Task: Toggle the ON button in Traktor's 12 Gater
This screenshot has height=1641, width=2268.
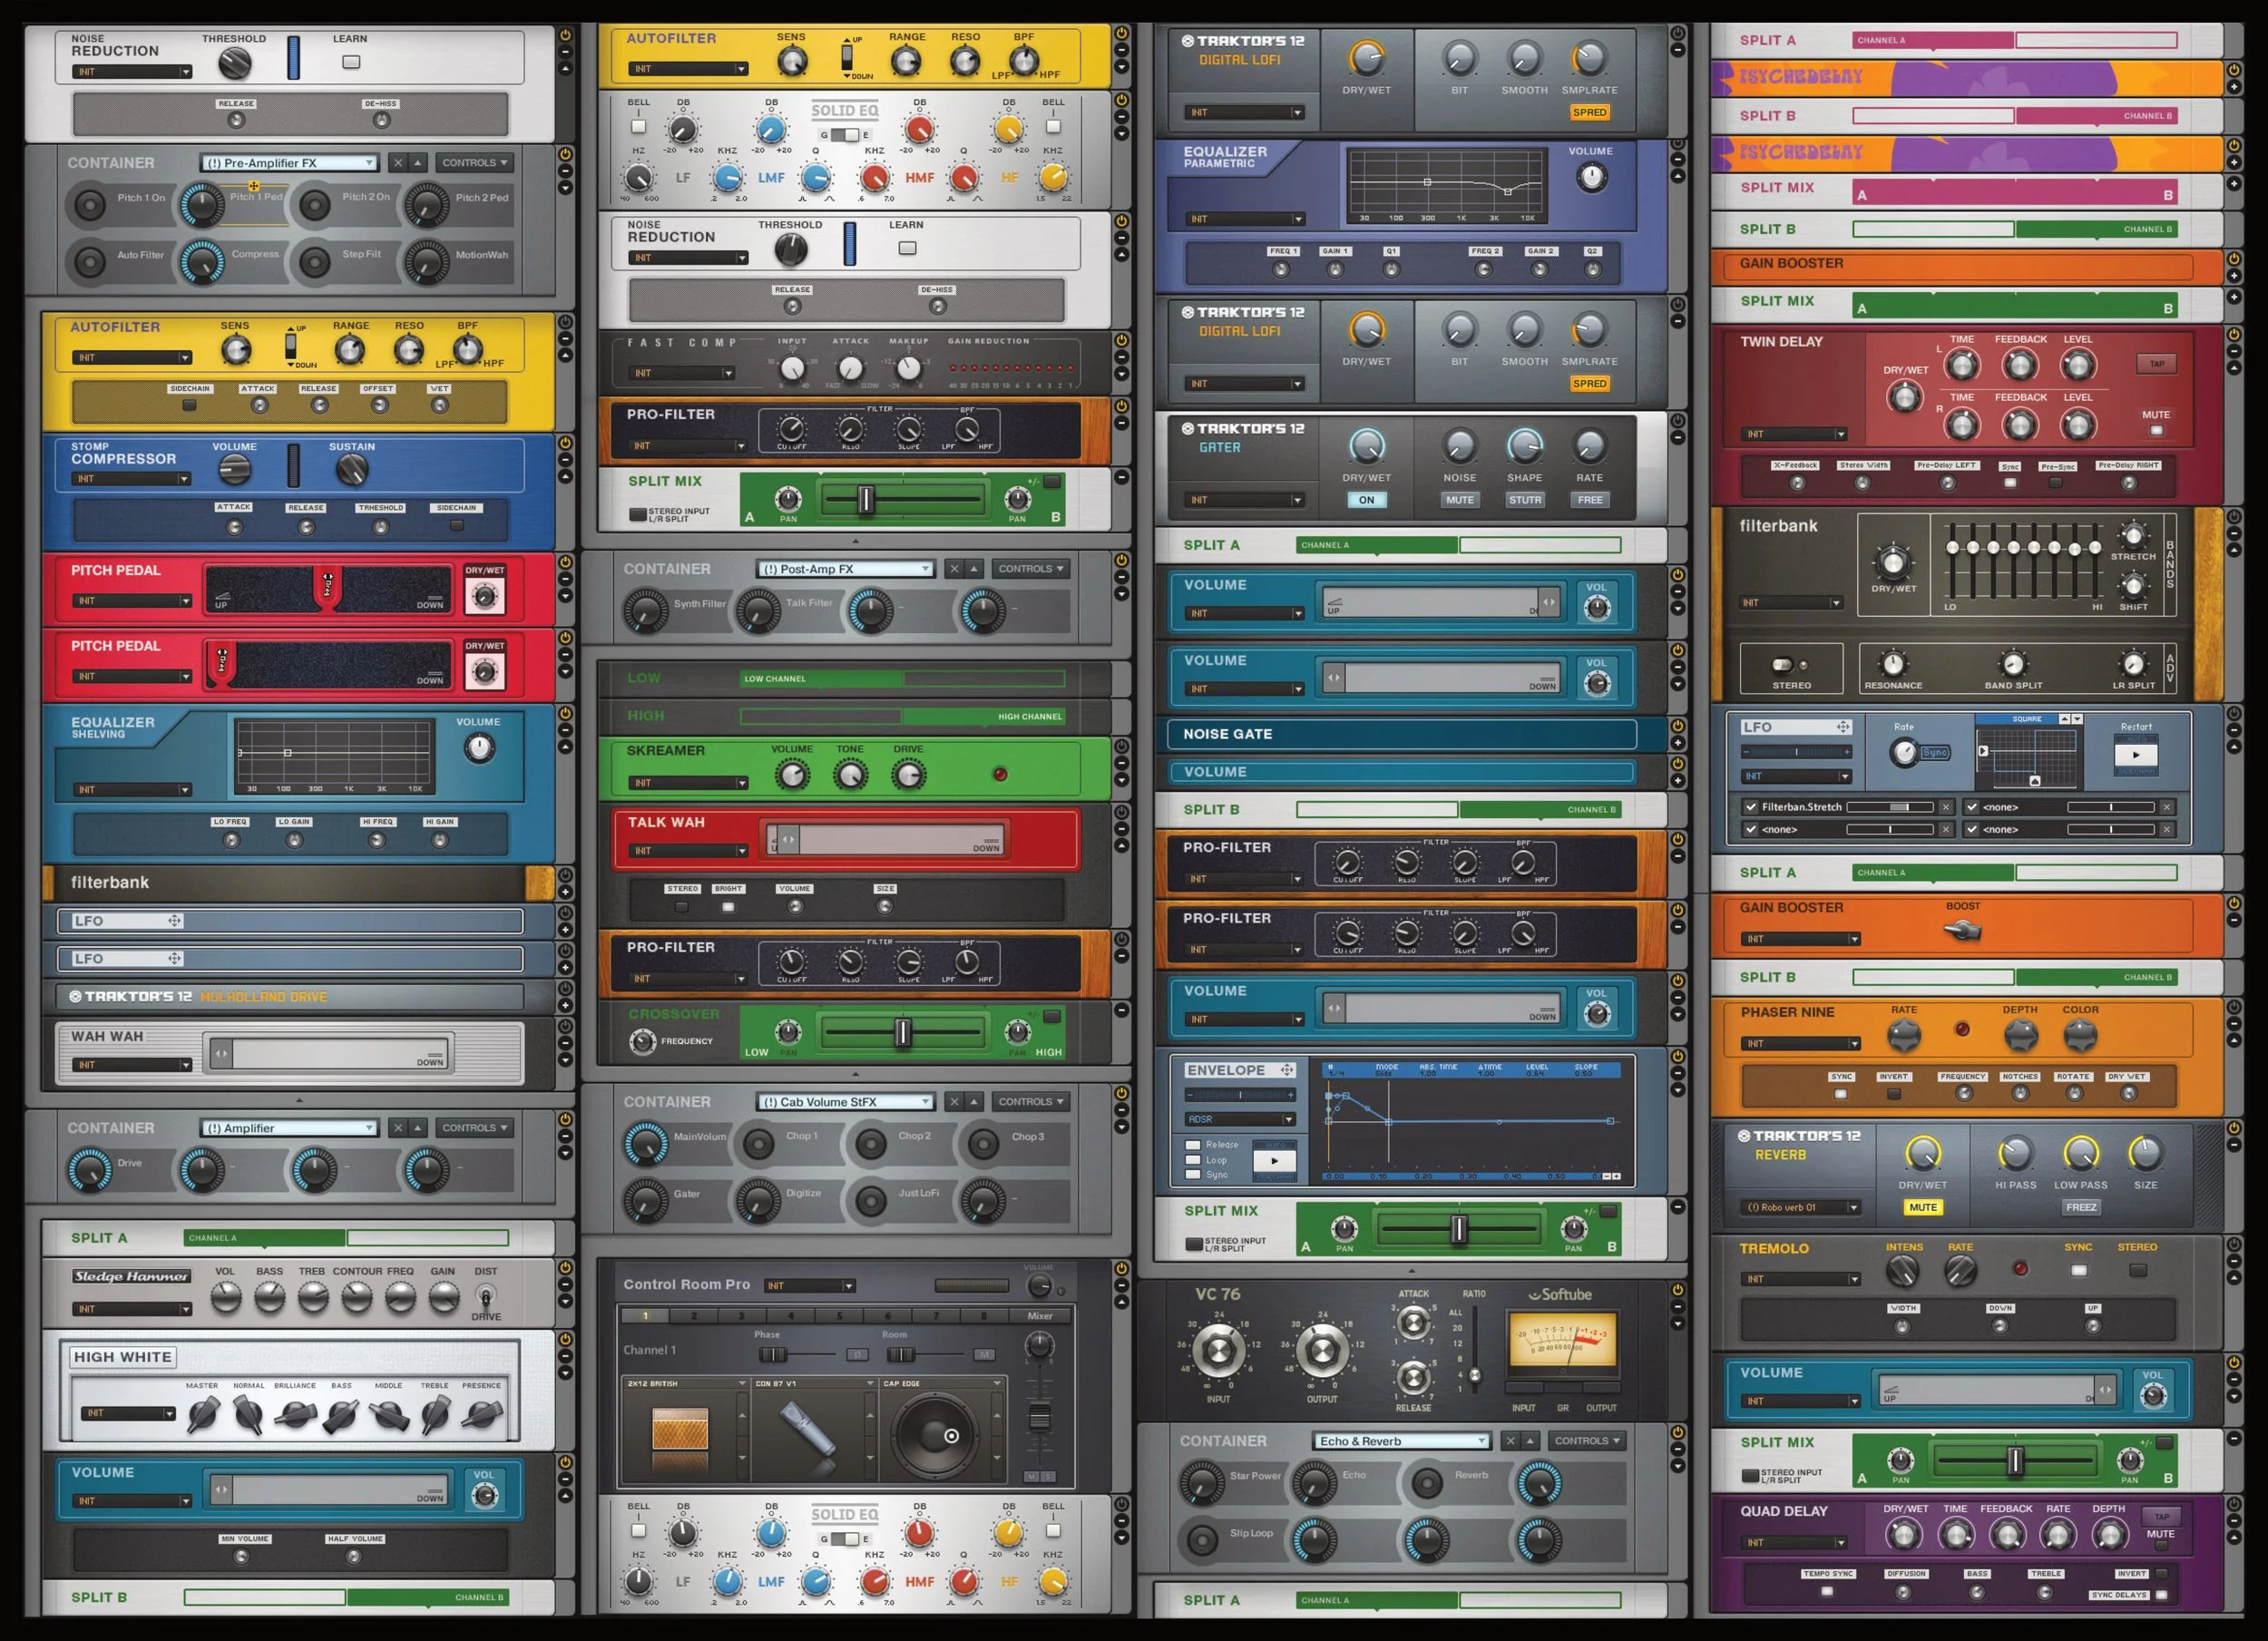Action: pyautogui.click(x=1366, y=500)
